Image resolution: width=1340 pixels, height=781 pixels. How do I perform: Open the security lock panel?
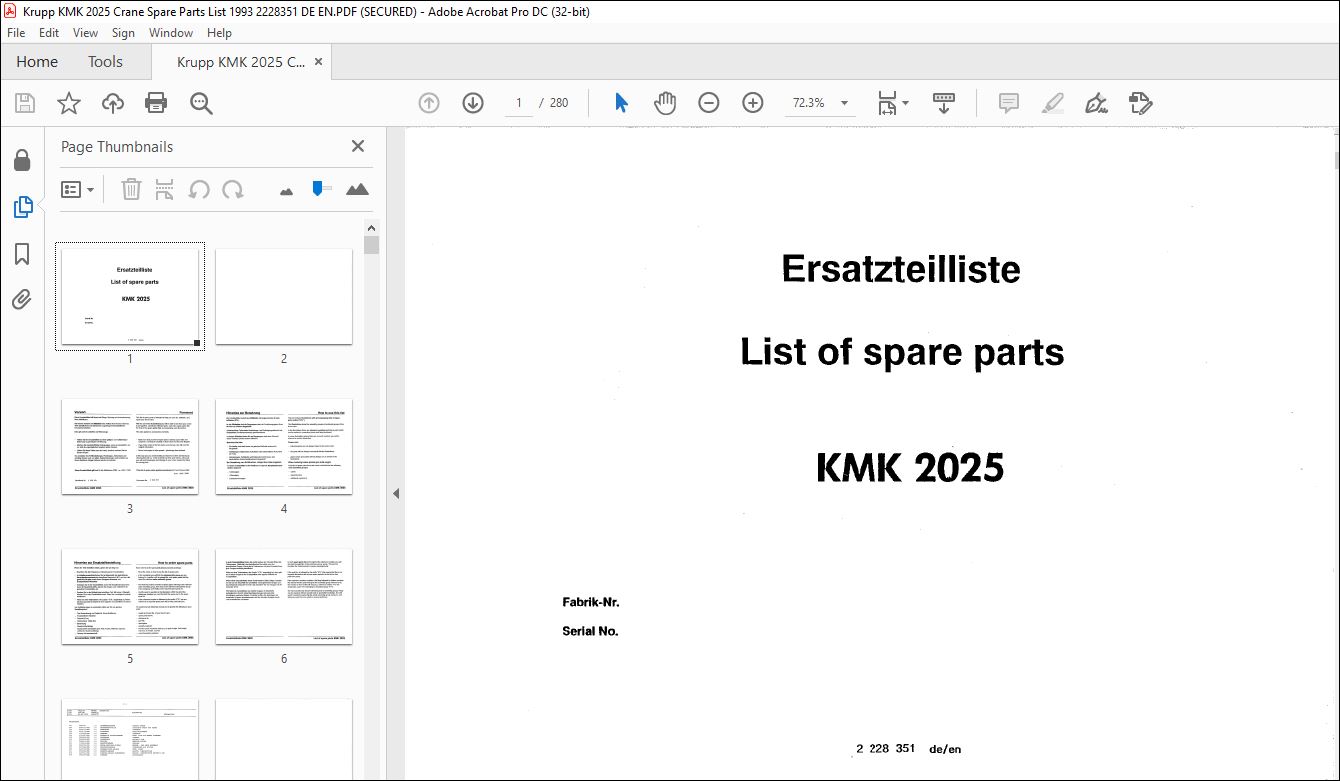22,161
